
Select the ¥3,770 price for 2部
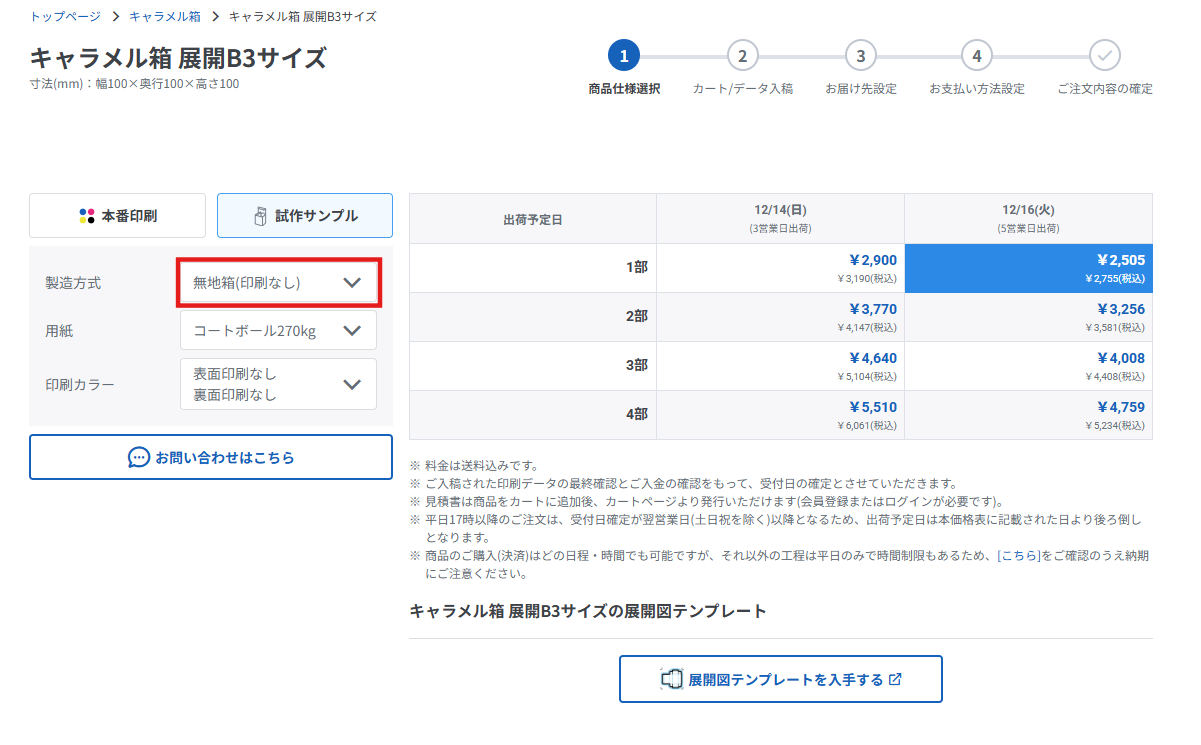click(x=780, y=317)
